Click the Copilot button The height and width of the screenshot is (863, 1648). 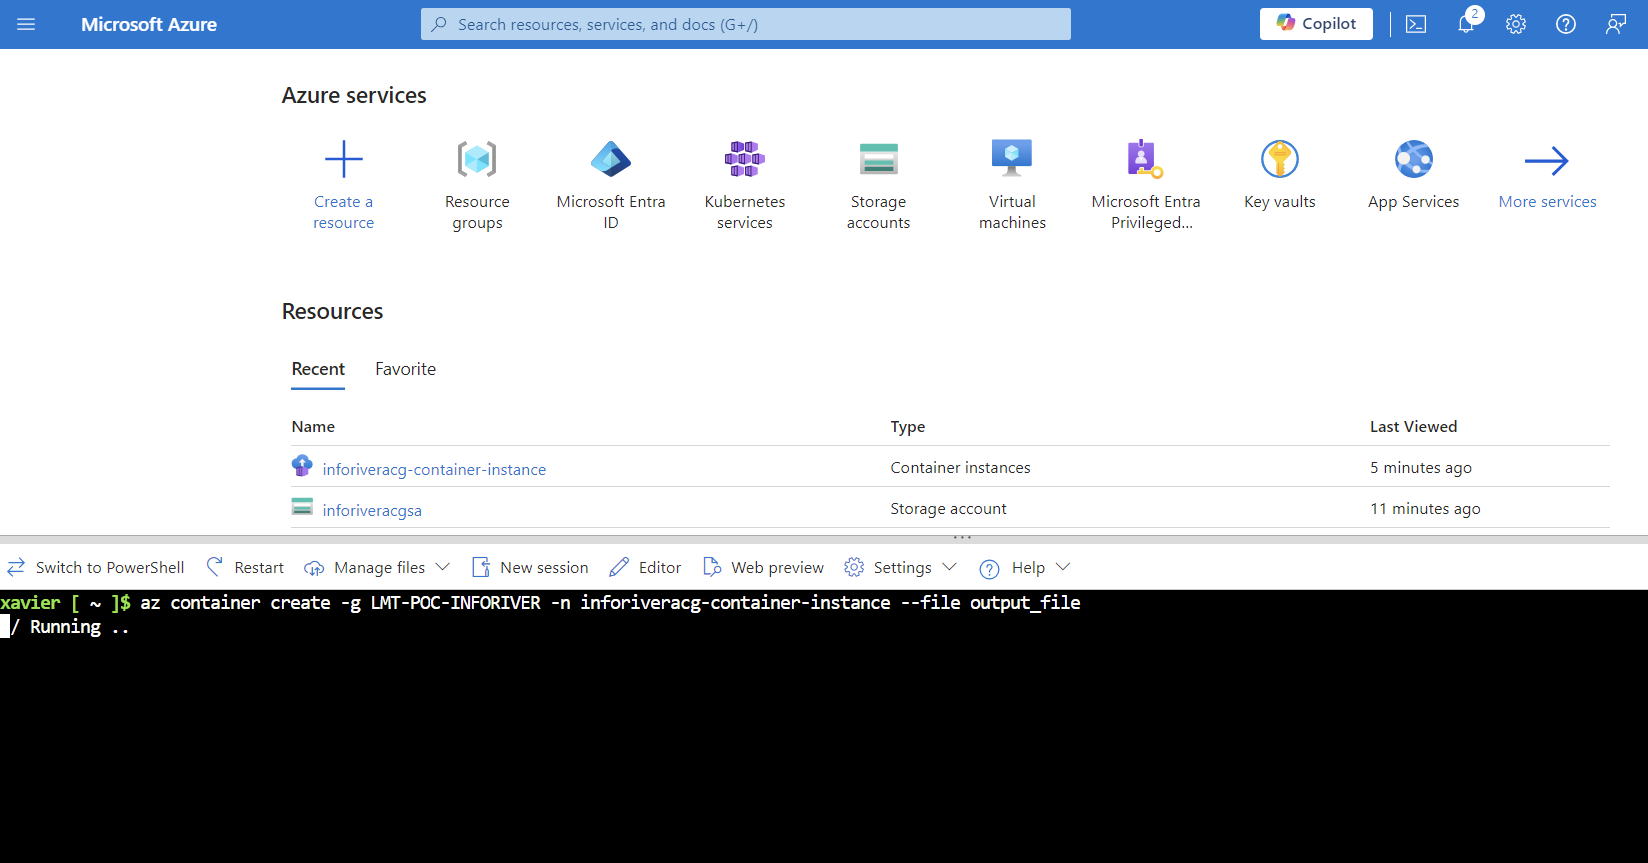[1316, 24]
